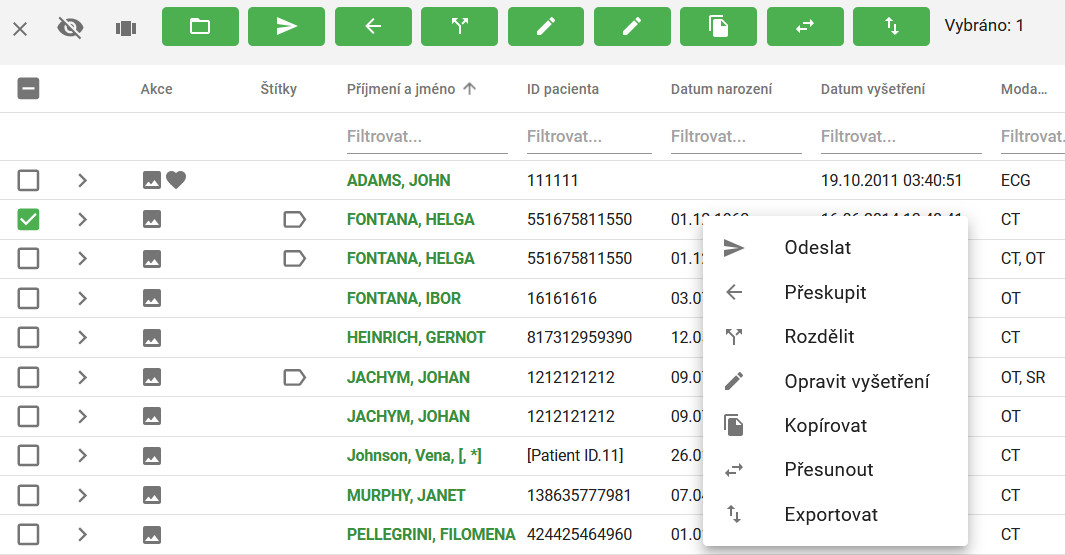Expand the CT, OT FONTANA, HELGA row chevron
Image resolution: width=1065 pixels, height=555 pixels.
[82, 259]
